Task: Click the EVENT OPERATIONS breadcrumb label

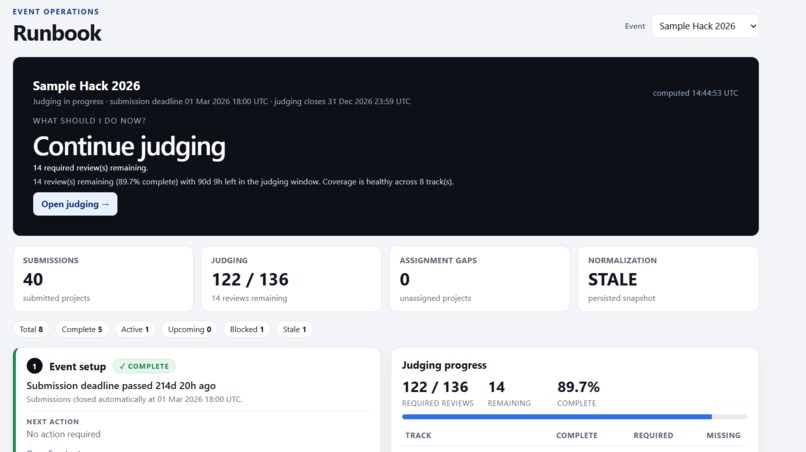Action: 56,11
